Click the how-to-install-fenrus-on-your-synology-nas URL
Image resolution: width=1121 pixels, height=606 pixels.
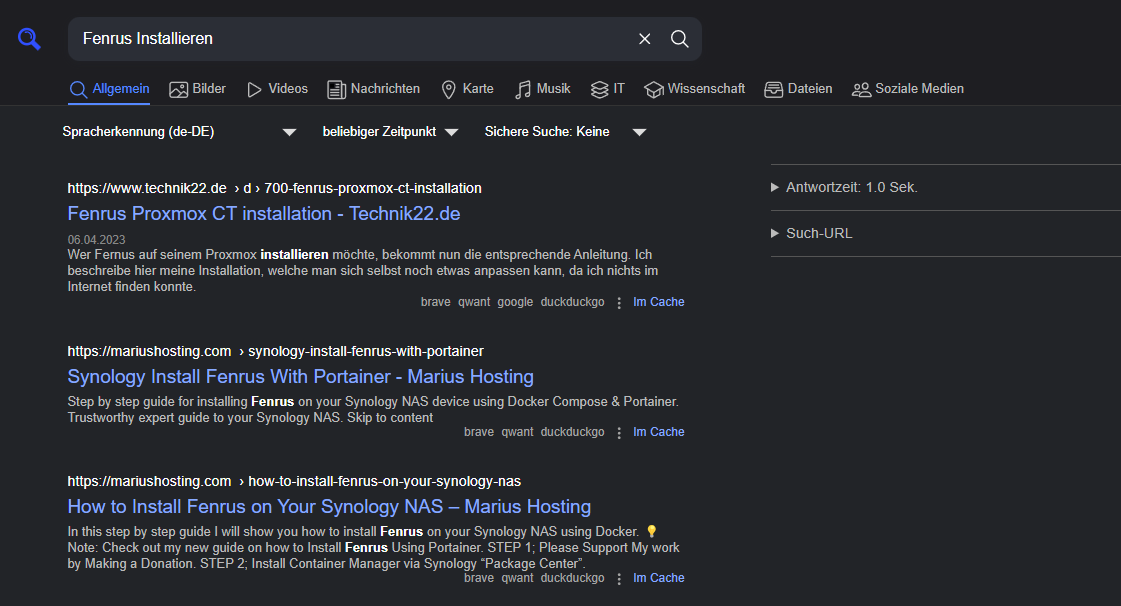294,481
